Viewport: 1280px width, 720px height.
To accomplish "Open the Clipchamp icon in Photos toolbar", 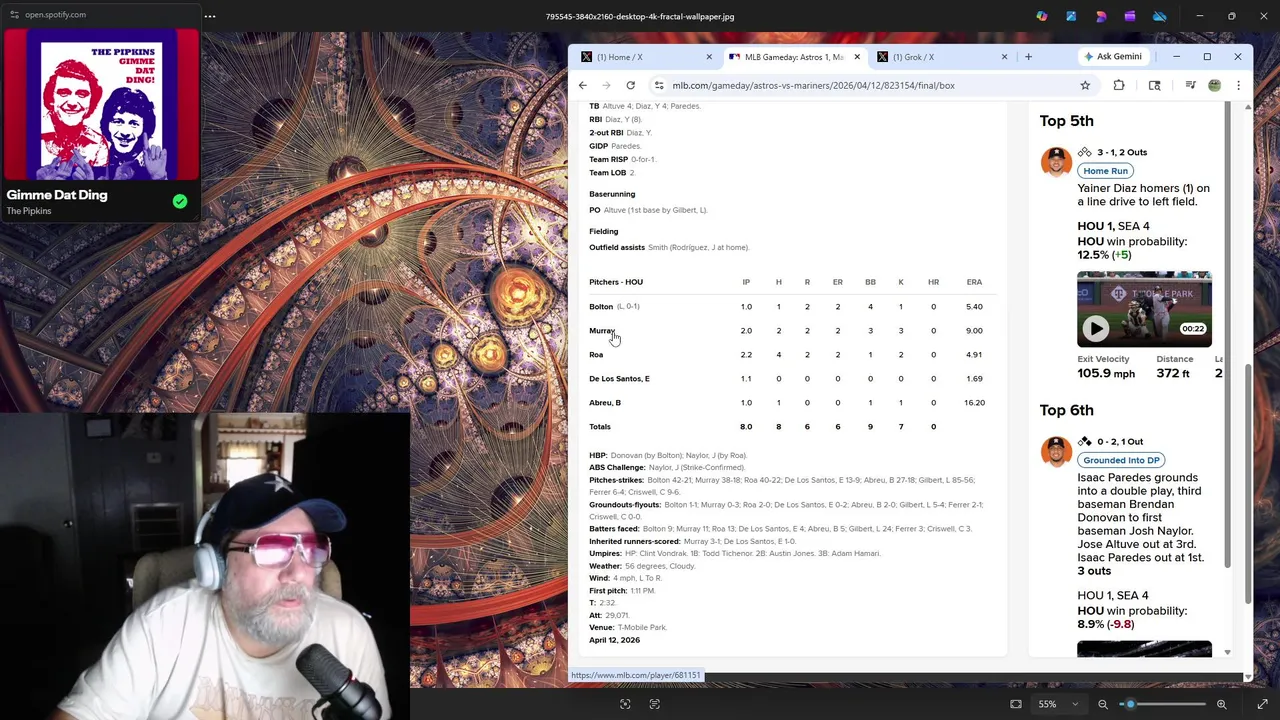I will [1130, 16].
